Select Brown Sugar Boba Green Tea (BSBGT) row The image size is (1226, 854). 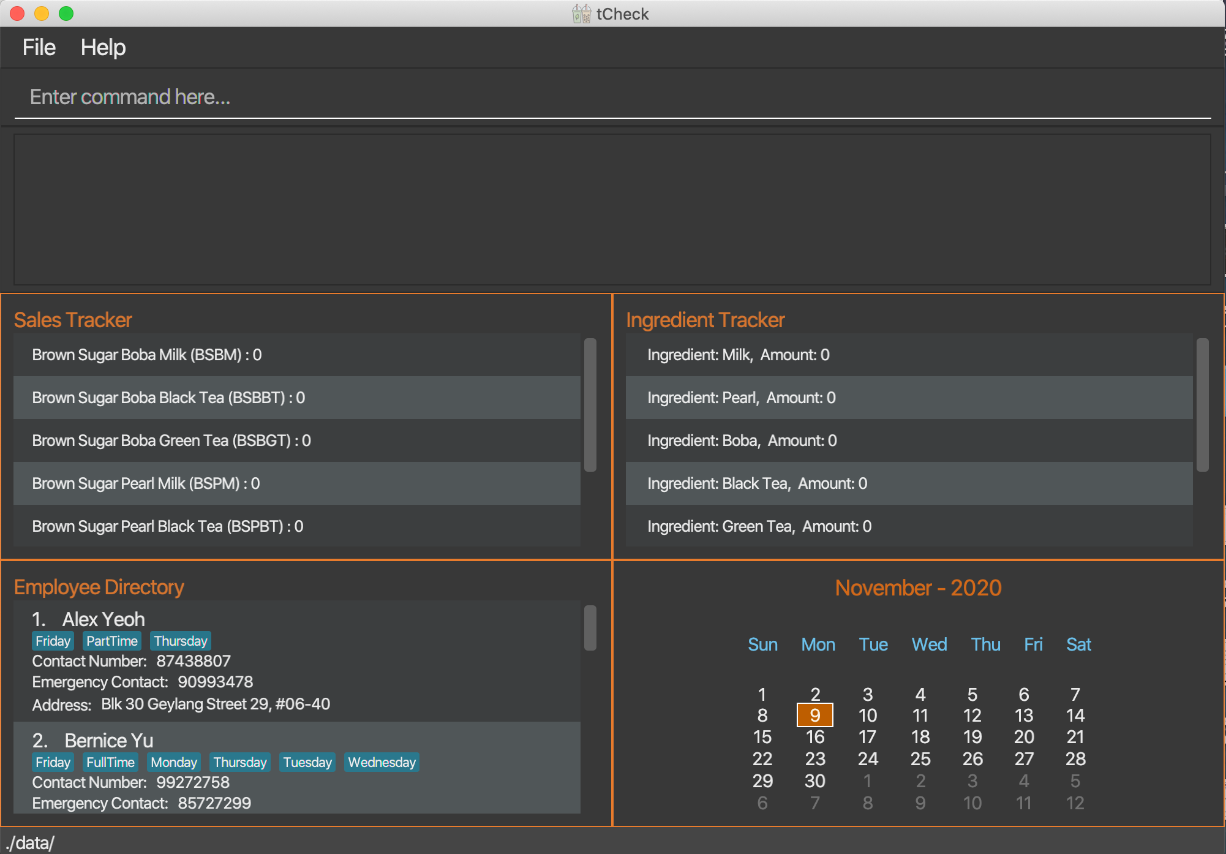(x=297, y=441)
